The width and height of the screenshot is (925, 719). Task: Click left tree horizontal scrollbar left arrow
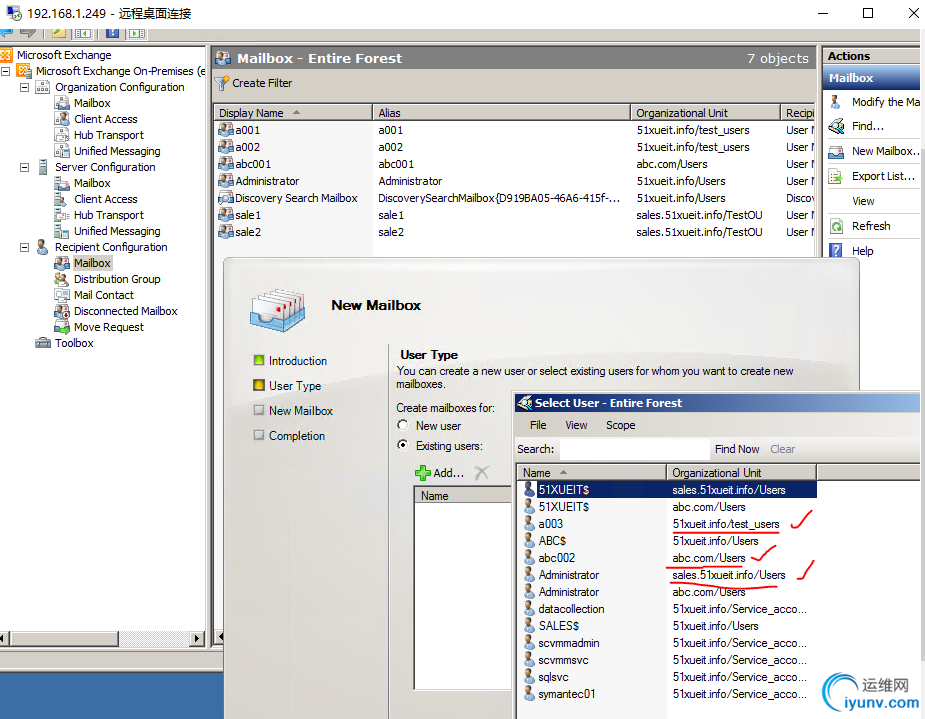click(4, 638)
